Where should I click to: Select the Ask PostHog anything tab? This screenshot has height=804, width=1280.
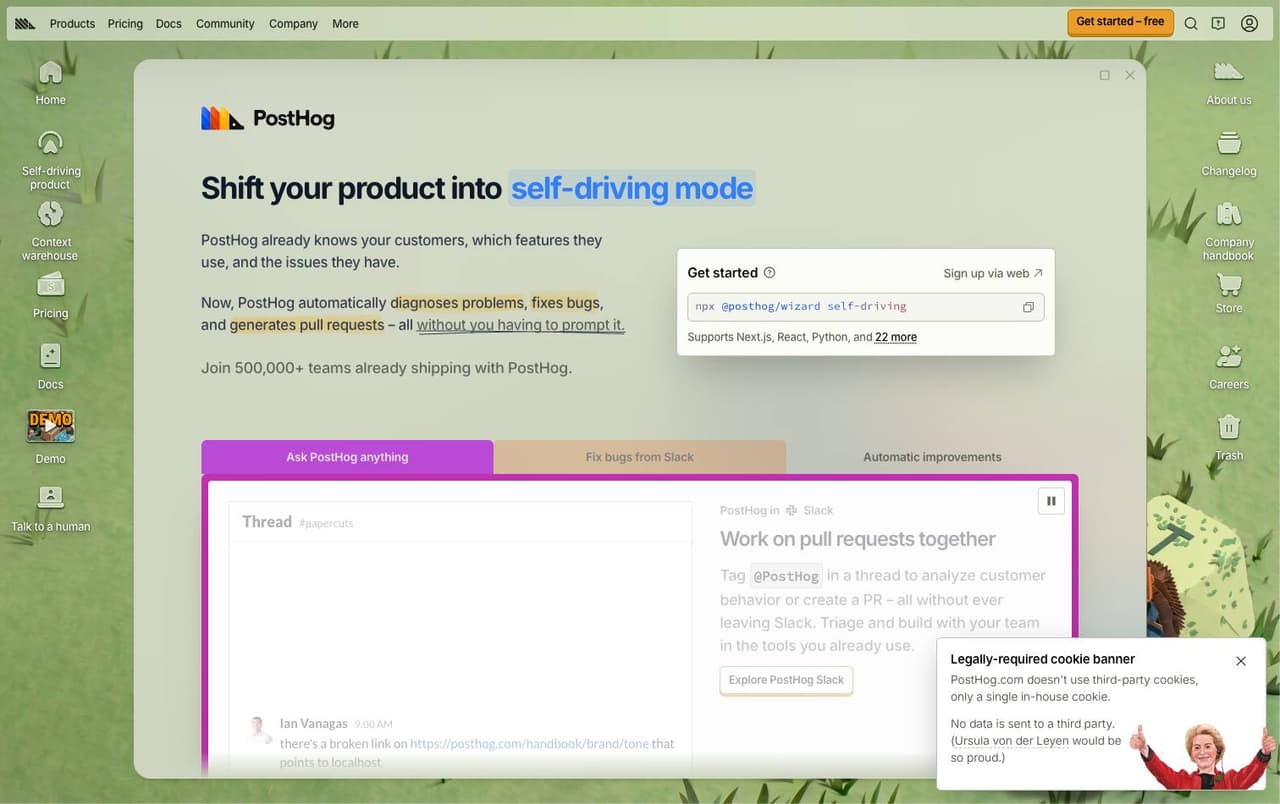click(347, 457)
